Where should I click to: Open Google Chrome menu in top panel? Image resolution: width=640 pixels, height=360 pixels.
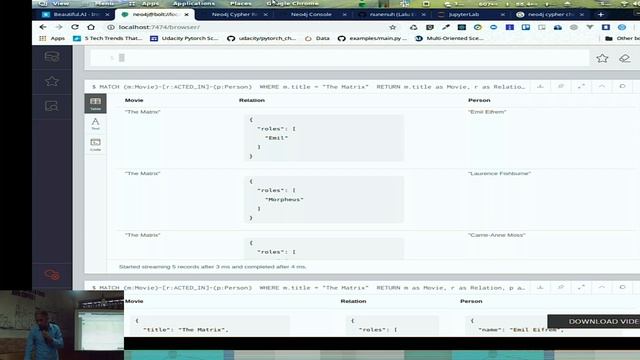pos(292,3)
